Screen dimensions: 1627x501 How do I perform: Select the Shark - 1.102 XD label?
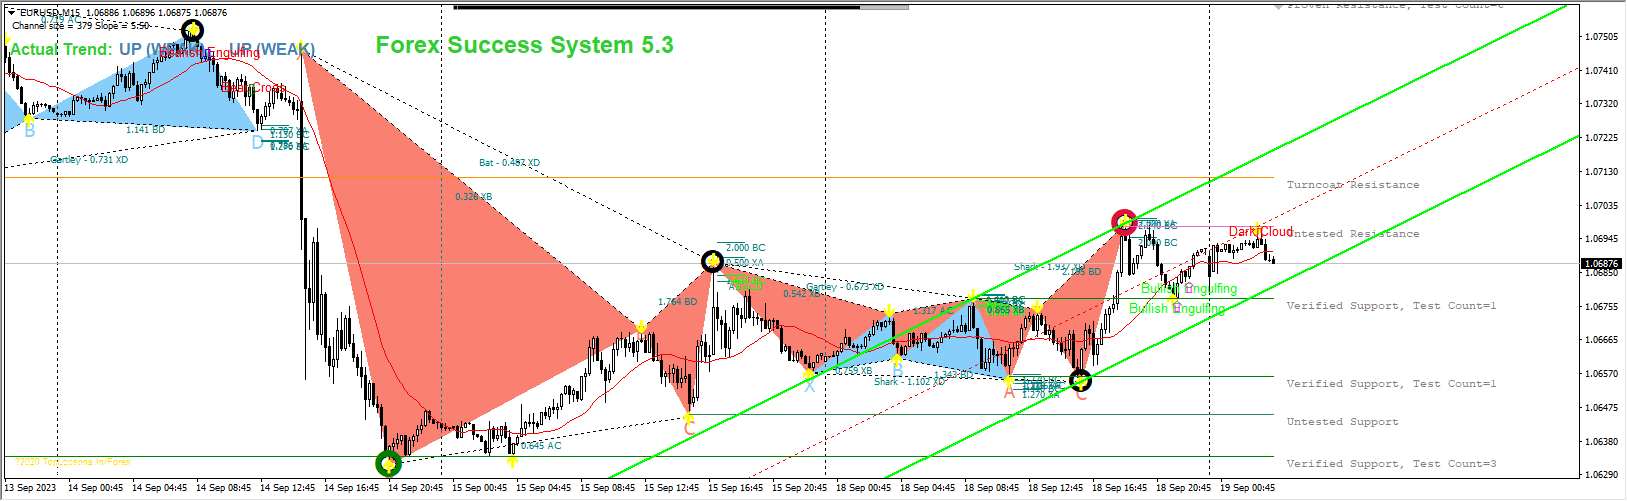(909, 381)
